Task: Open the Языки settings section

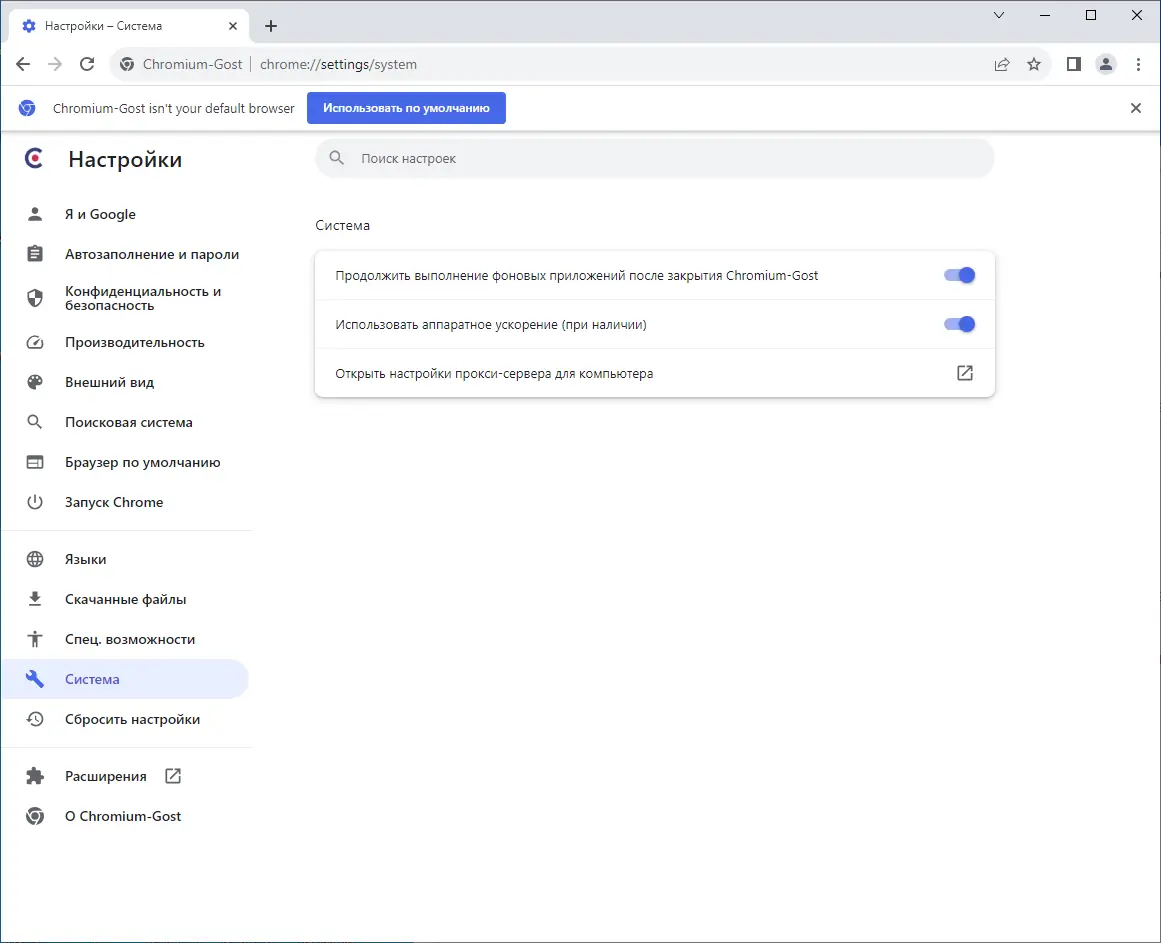Action: [85, 559]
